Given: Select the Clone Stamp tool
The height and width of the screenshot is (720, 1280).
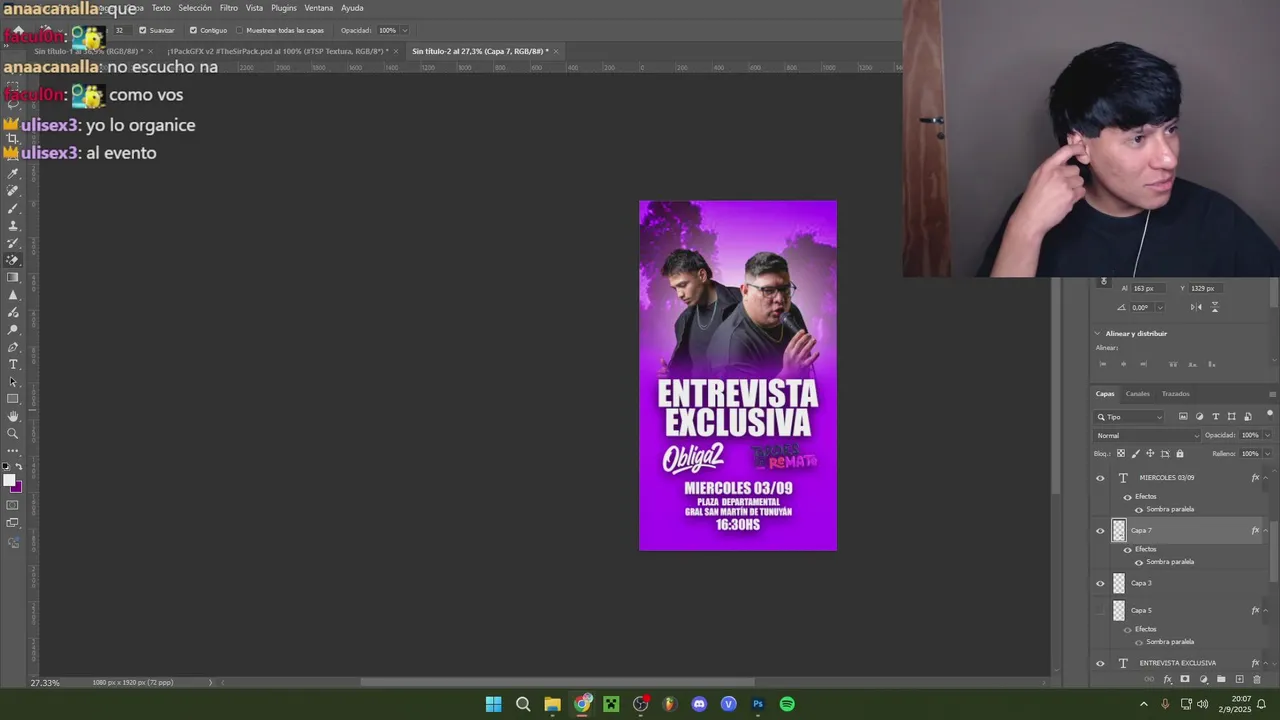Looking at the screenshot, I should 13,226.
